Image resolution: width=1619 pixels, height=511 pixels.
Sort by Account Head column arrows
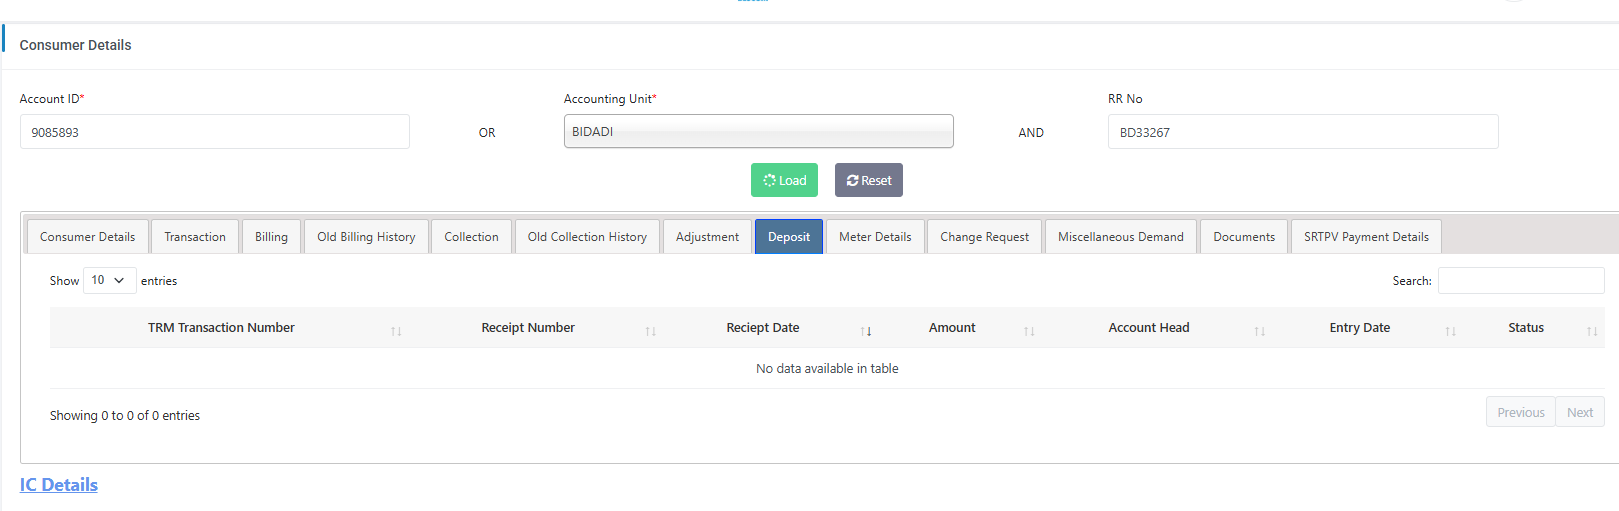click(x=1259, y=331)
